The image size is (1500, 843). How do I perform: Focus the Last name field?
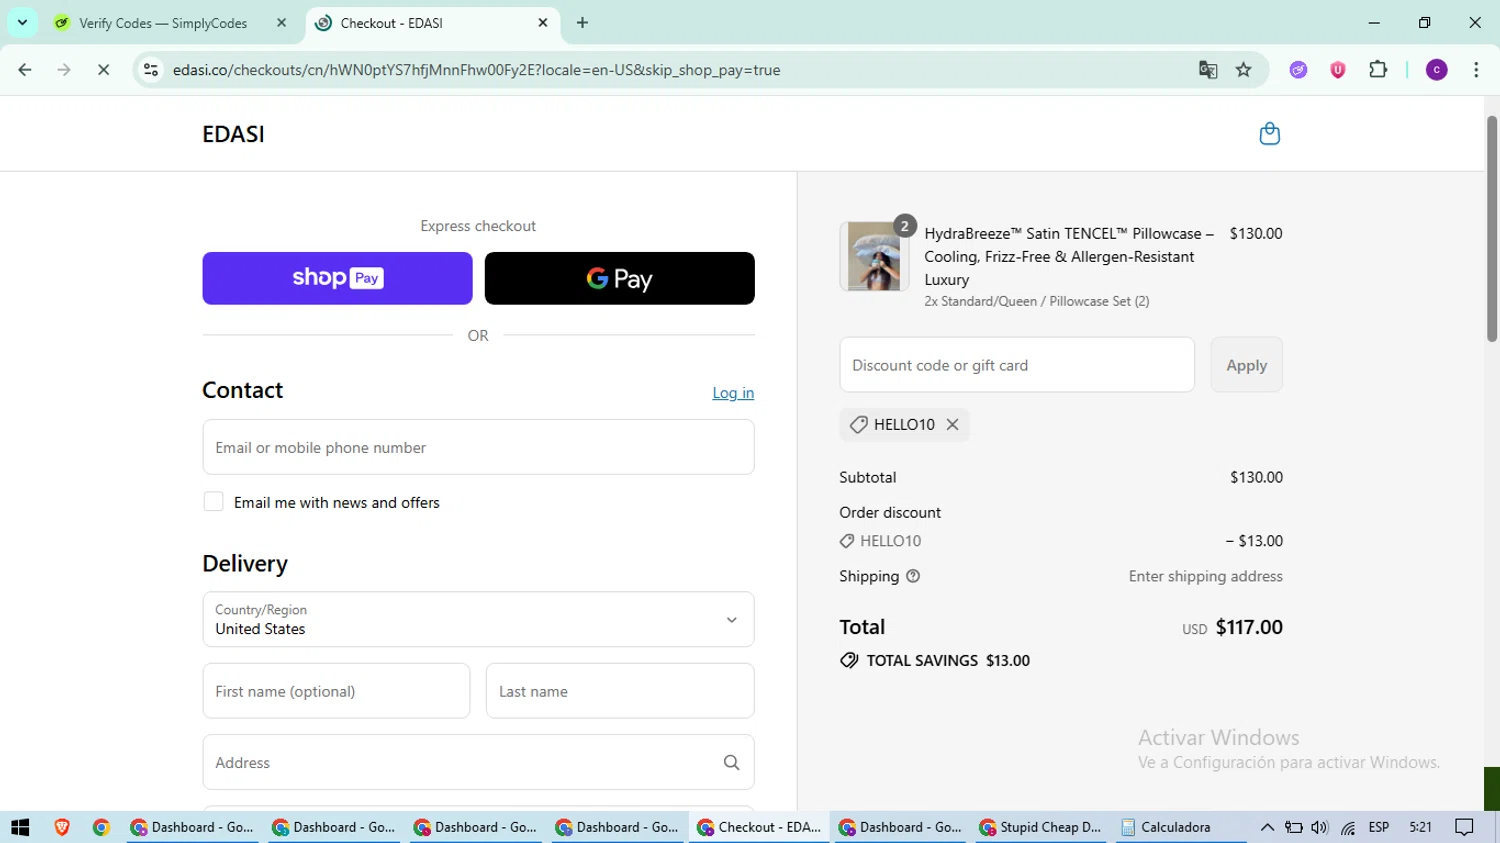click(x=620, y=691)
